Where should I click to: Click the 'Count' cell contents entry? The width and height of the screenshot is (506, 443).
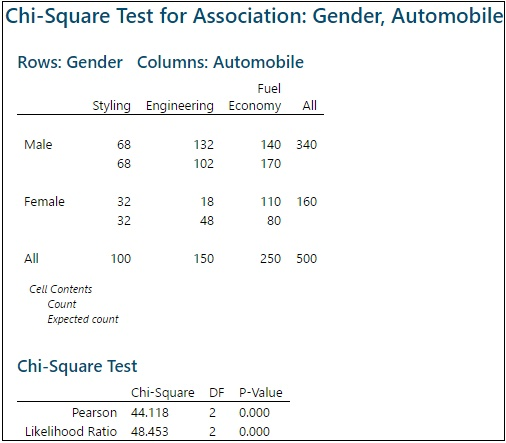(62, 304)
